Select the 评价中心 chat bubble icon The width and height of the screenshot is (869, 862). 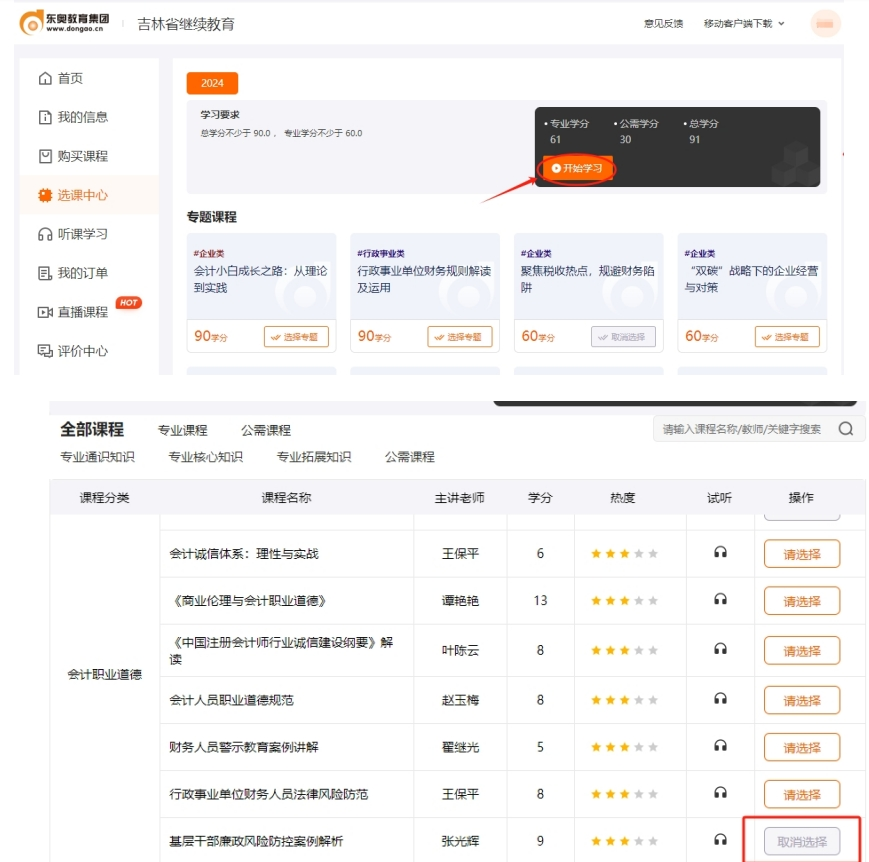[x=44, y=351]
